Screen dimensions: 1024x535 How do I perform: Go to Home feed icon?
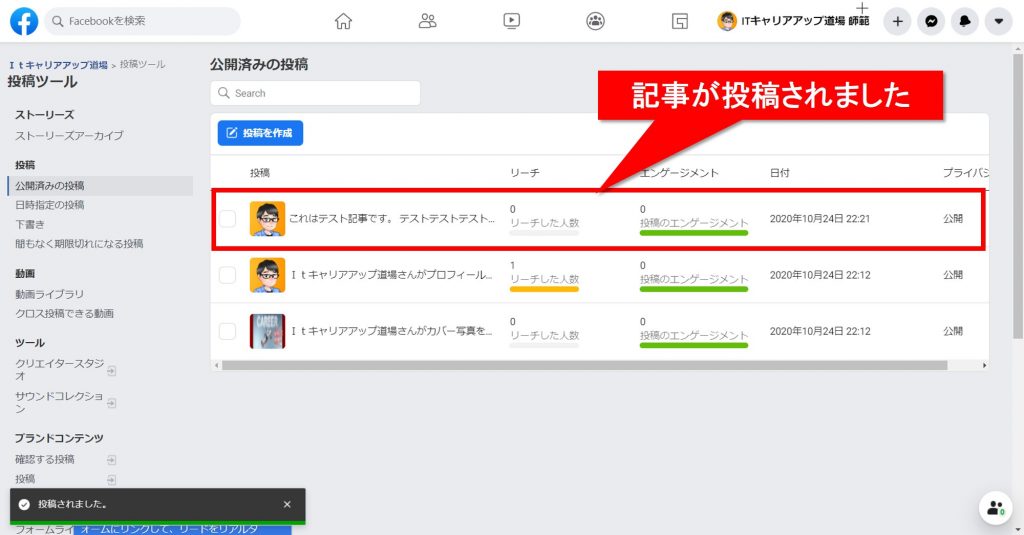coord(344,21)
